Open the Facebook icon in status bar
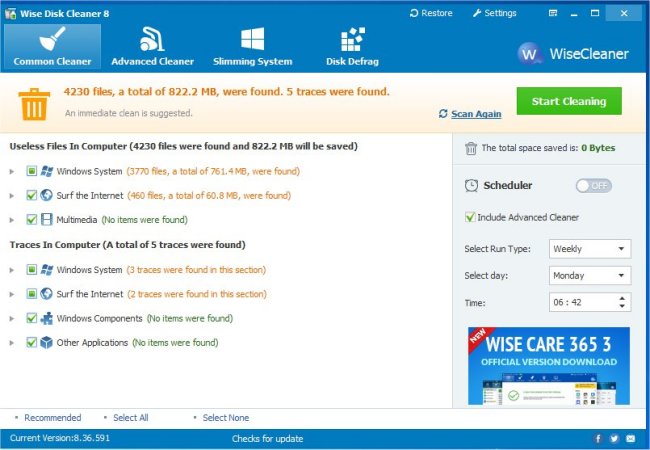Screen dimensions: 650x450 pos(598,438)
